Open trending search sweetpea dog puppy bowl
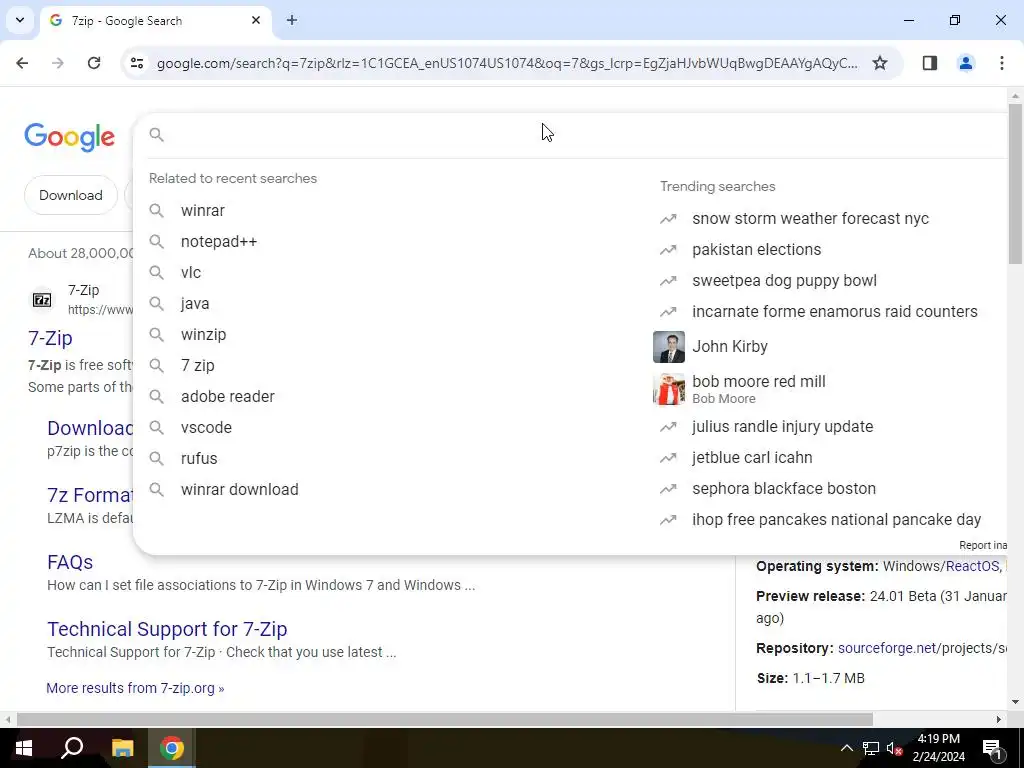This screenshot has height=768, width=1024. point(784,281)
